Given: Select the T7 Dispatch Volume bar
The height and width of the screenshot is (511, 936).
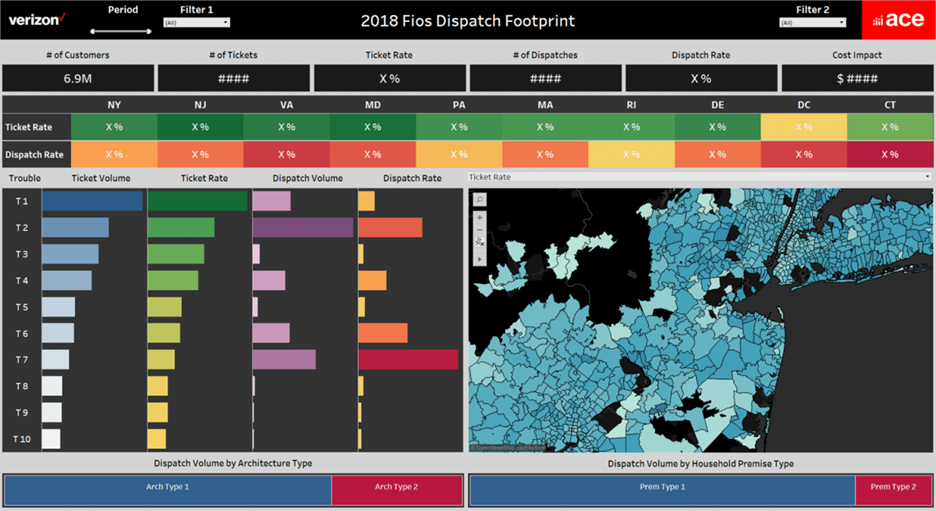Looking at the screenshot, I should (x=284, y=359).
